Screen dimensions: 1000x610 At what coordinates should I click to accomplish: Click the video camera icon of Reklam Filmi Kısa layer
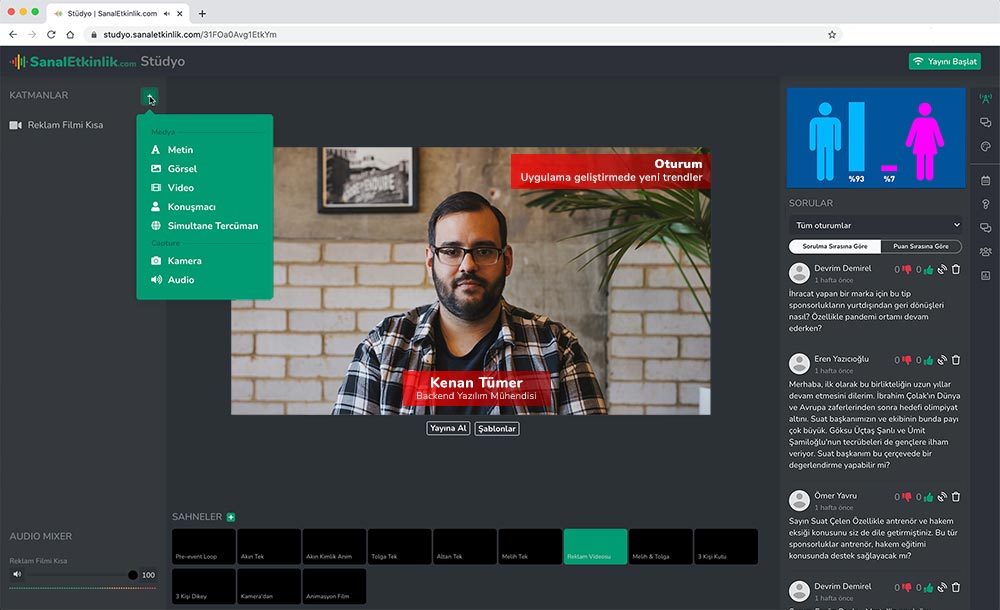(x=15, y=125)
